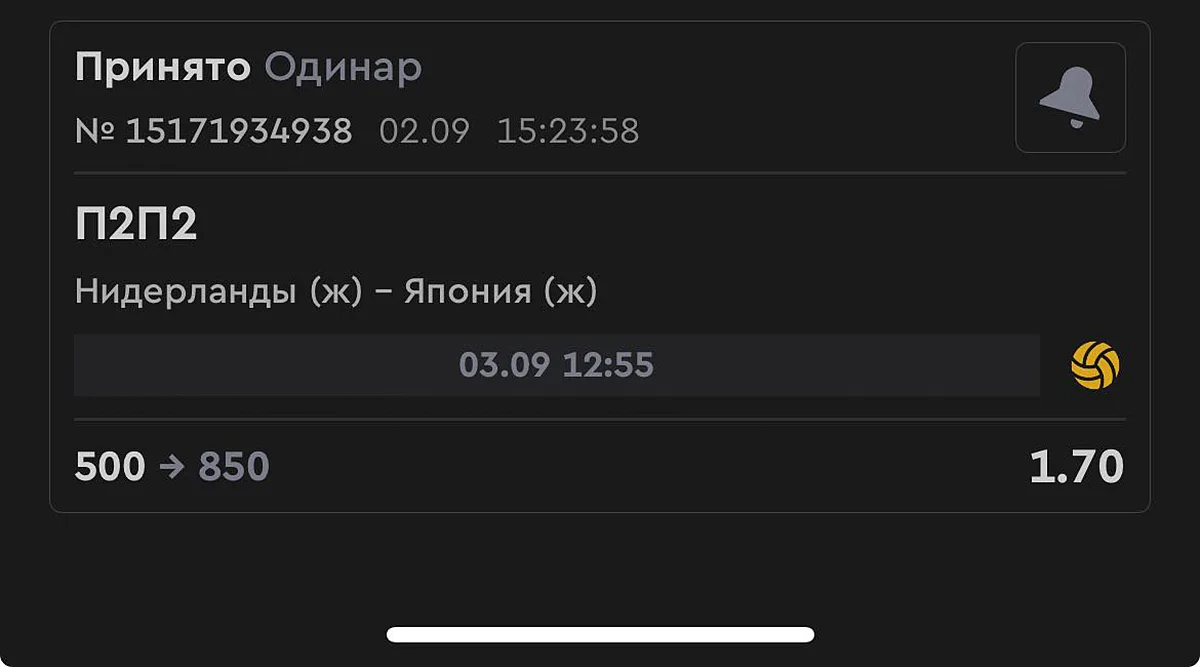Select the Одинар bet type label
Image resolution: width=1200 pixels, height=667 pixels.
(x=343, y=68)
